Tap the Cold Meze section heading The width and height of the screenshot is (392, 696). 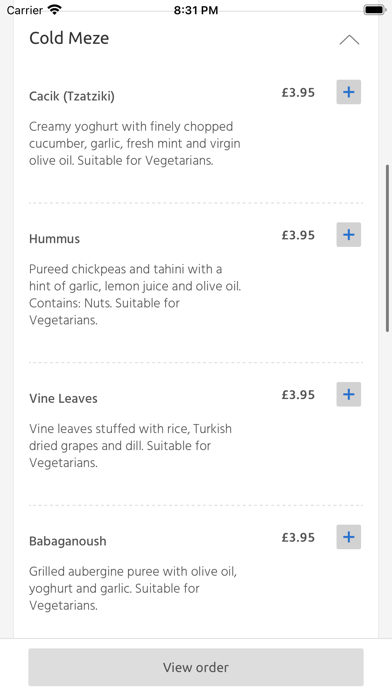[69, 38]
